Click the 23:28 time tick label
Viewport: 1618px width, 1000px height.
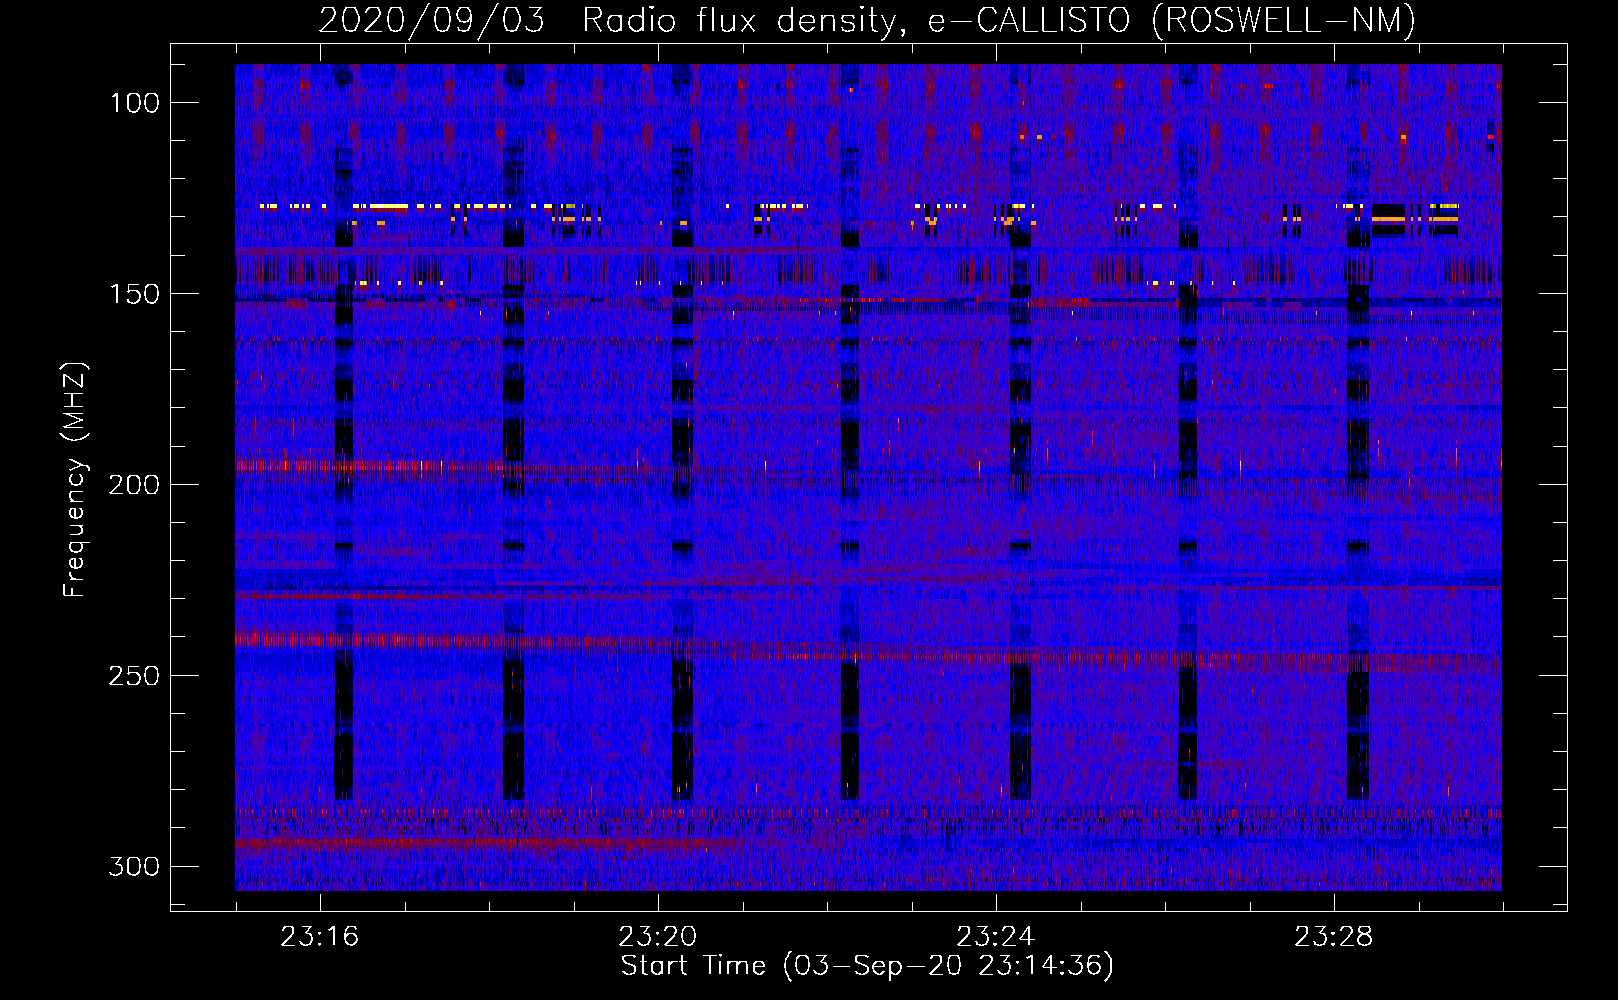[x=1334, y=937]
